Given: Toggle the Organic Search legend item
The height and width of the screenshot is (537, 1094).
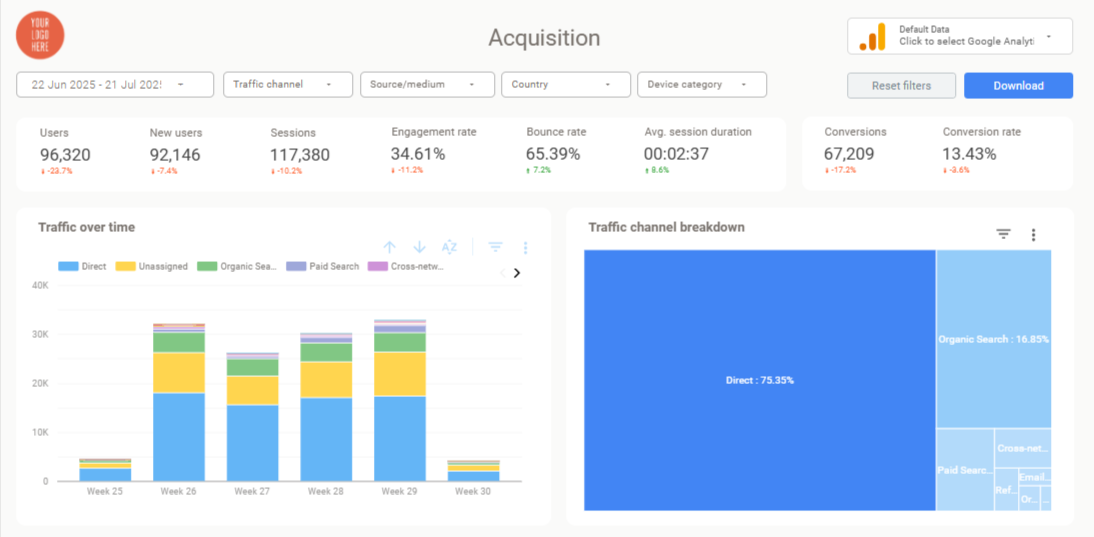Looking at the screenshot, I should [238, 266].
